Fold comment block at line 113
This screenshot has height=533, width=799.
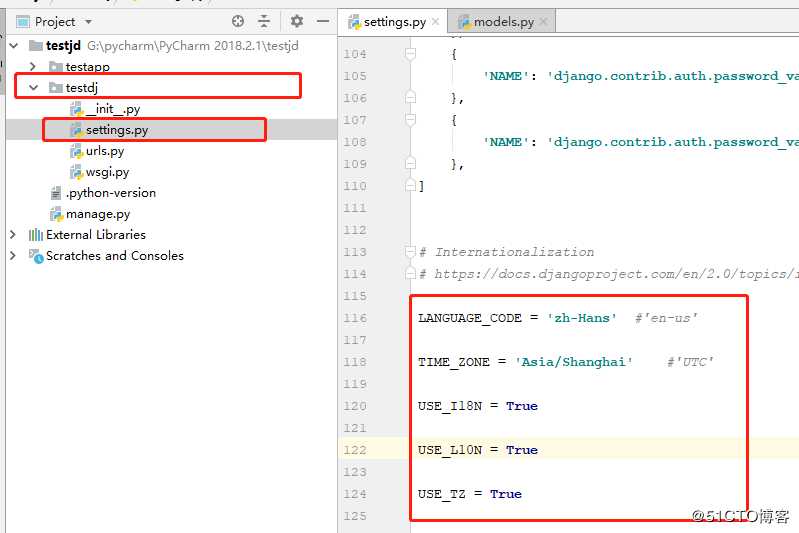pos(411,251)
